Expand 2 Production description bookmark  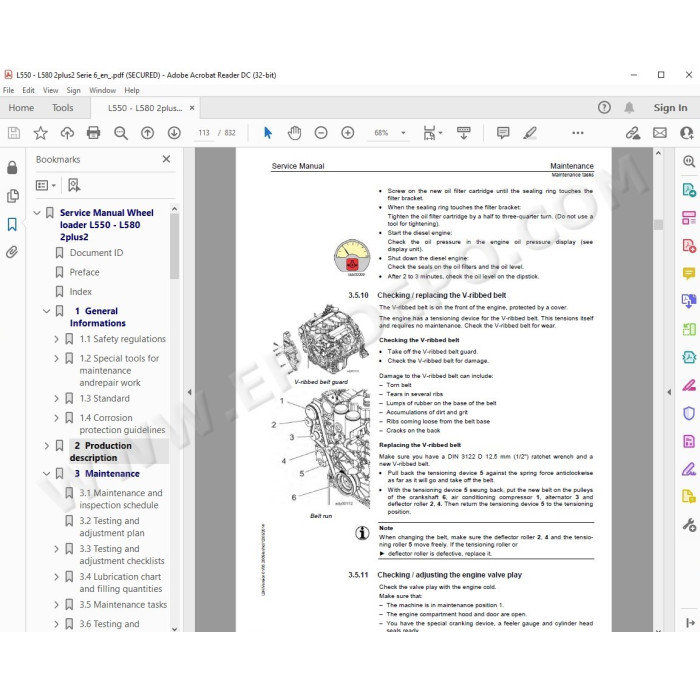pos(46,446)
